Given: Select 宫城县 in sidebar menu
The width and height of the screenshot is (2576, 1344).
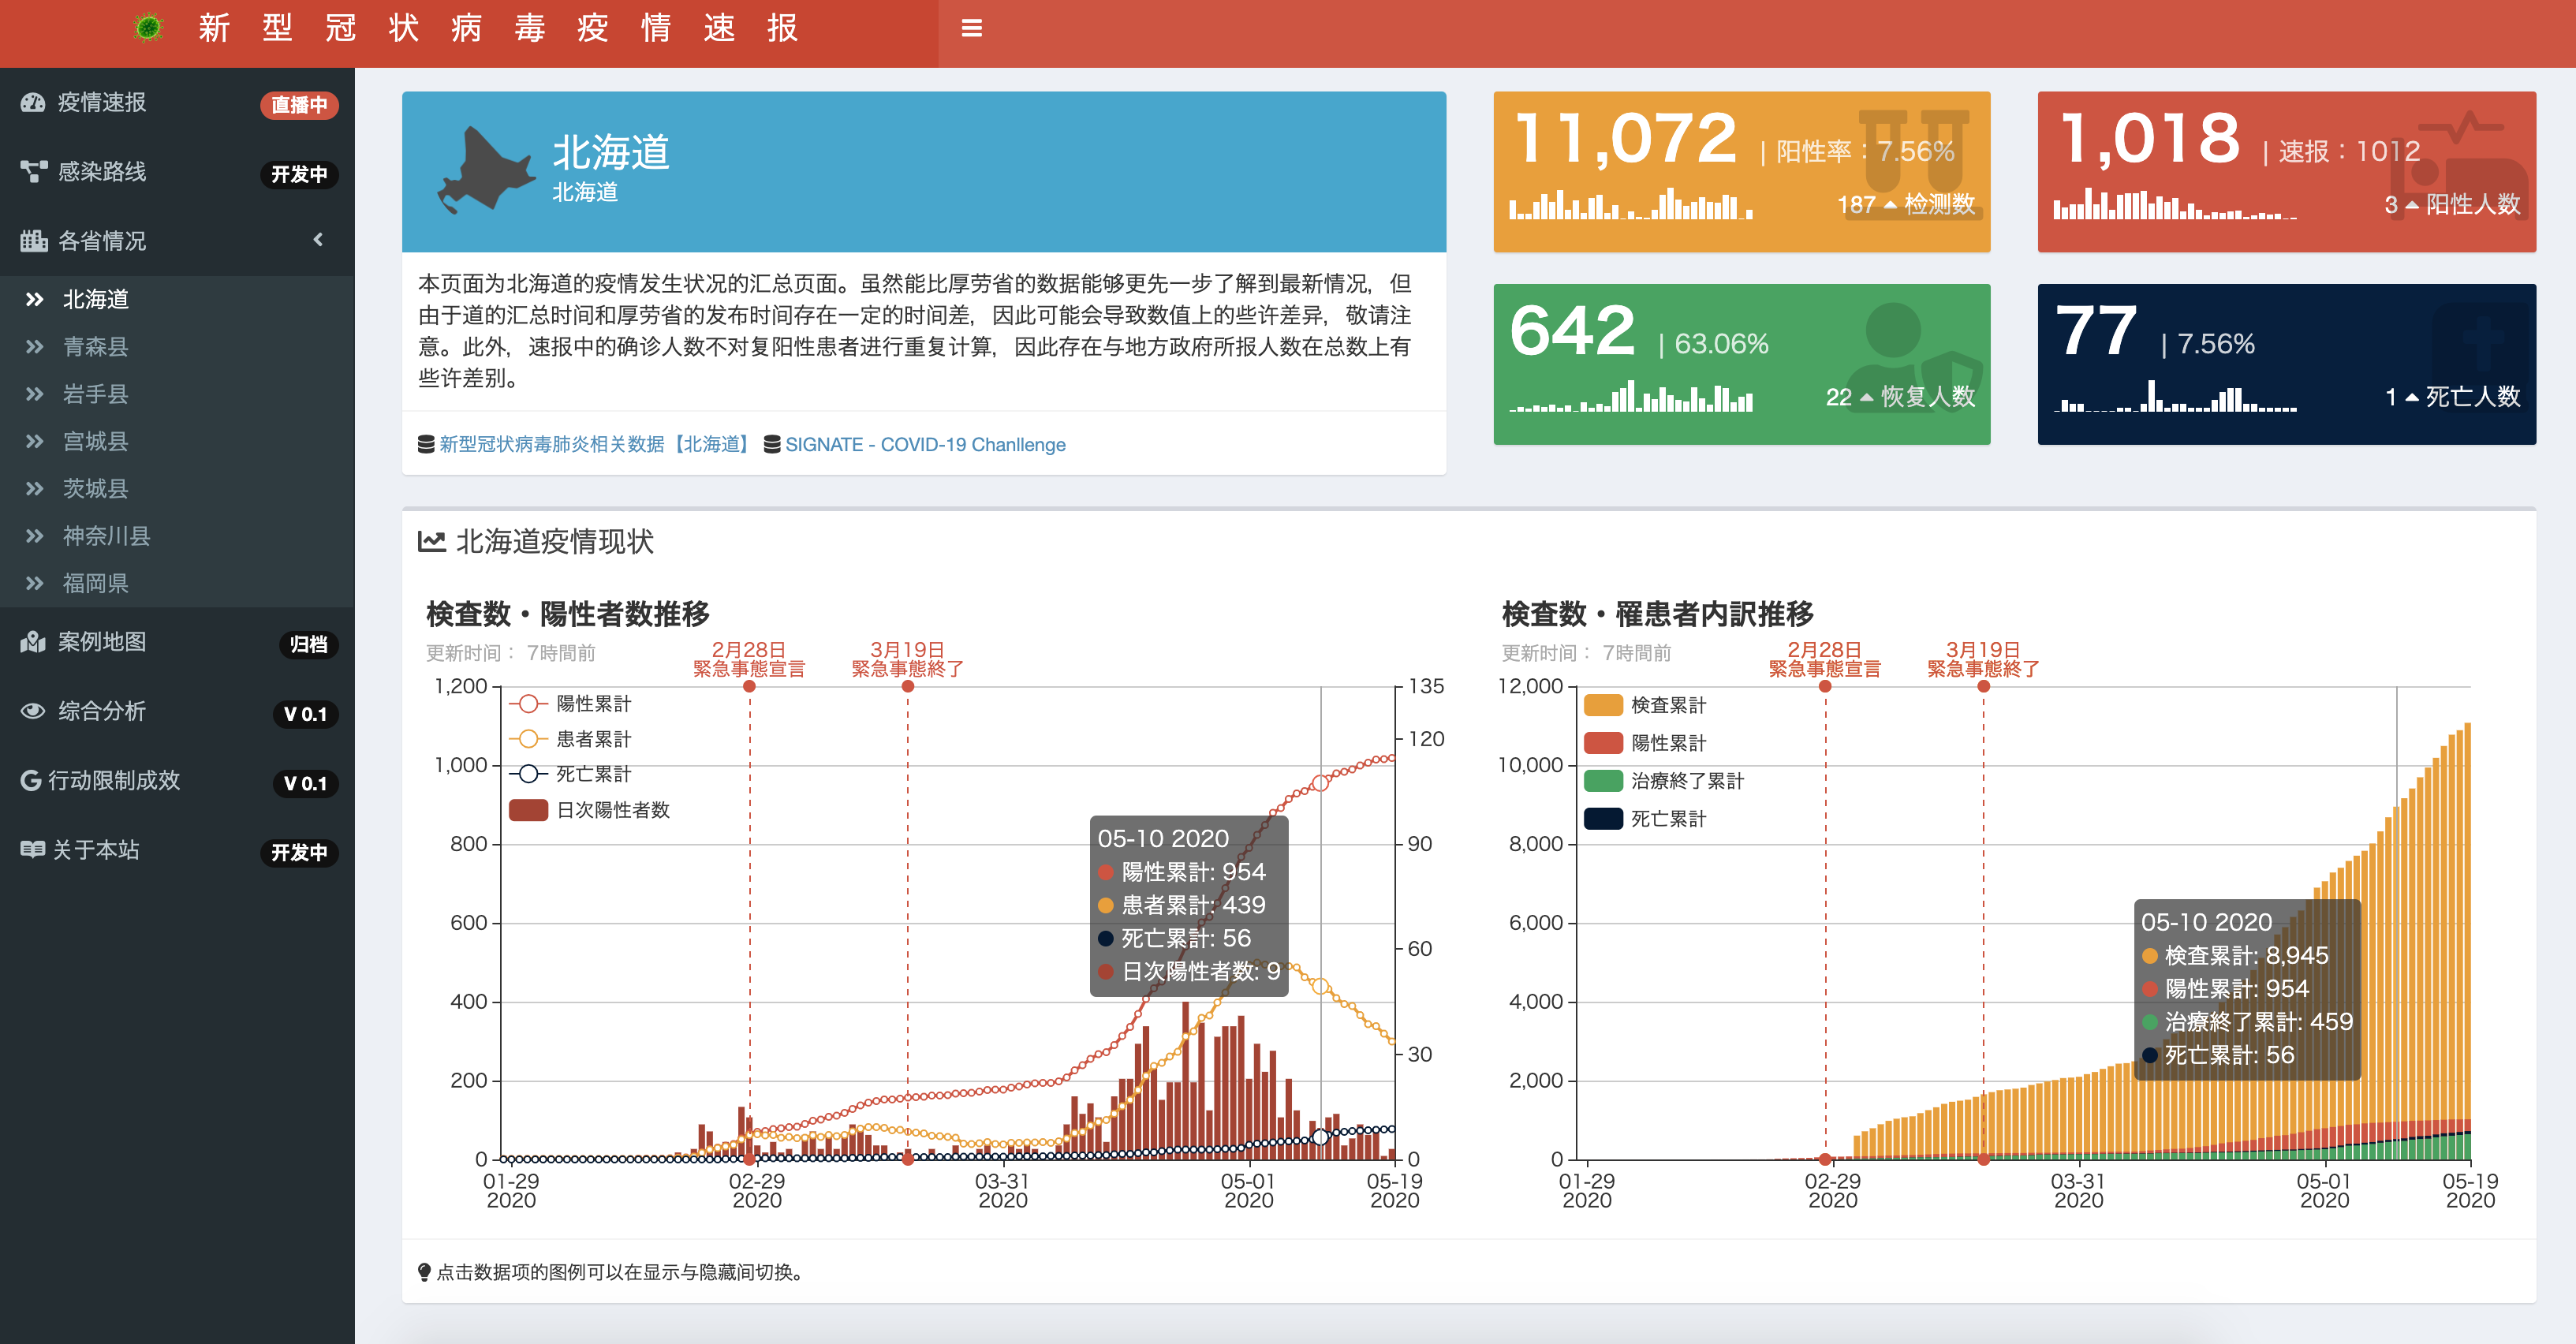Looking at the screenshot, I should point(96,441).
